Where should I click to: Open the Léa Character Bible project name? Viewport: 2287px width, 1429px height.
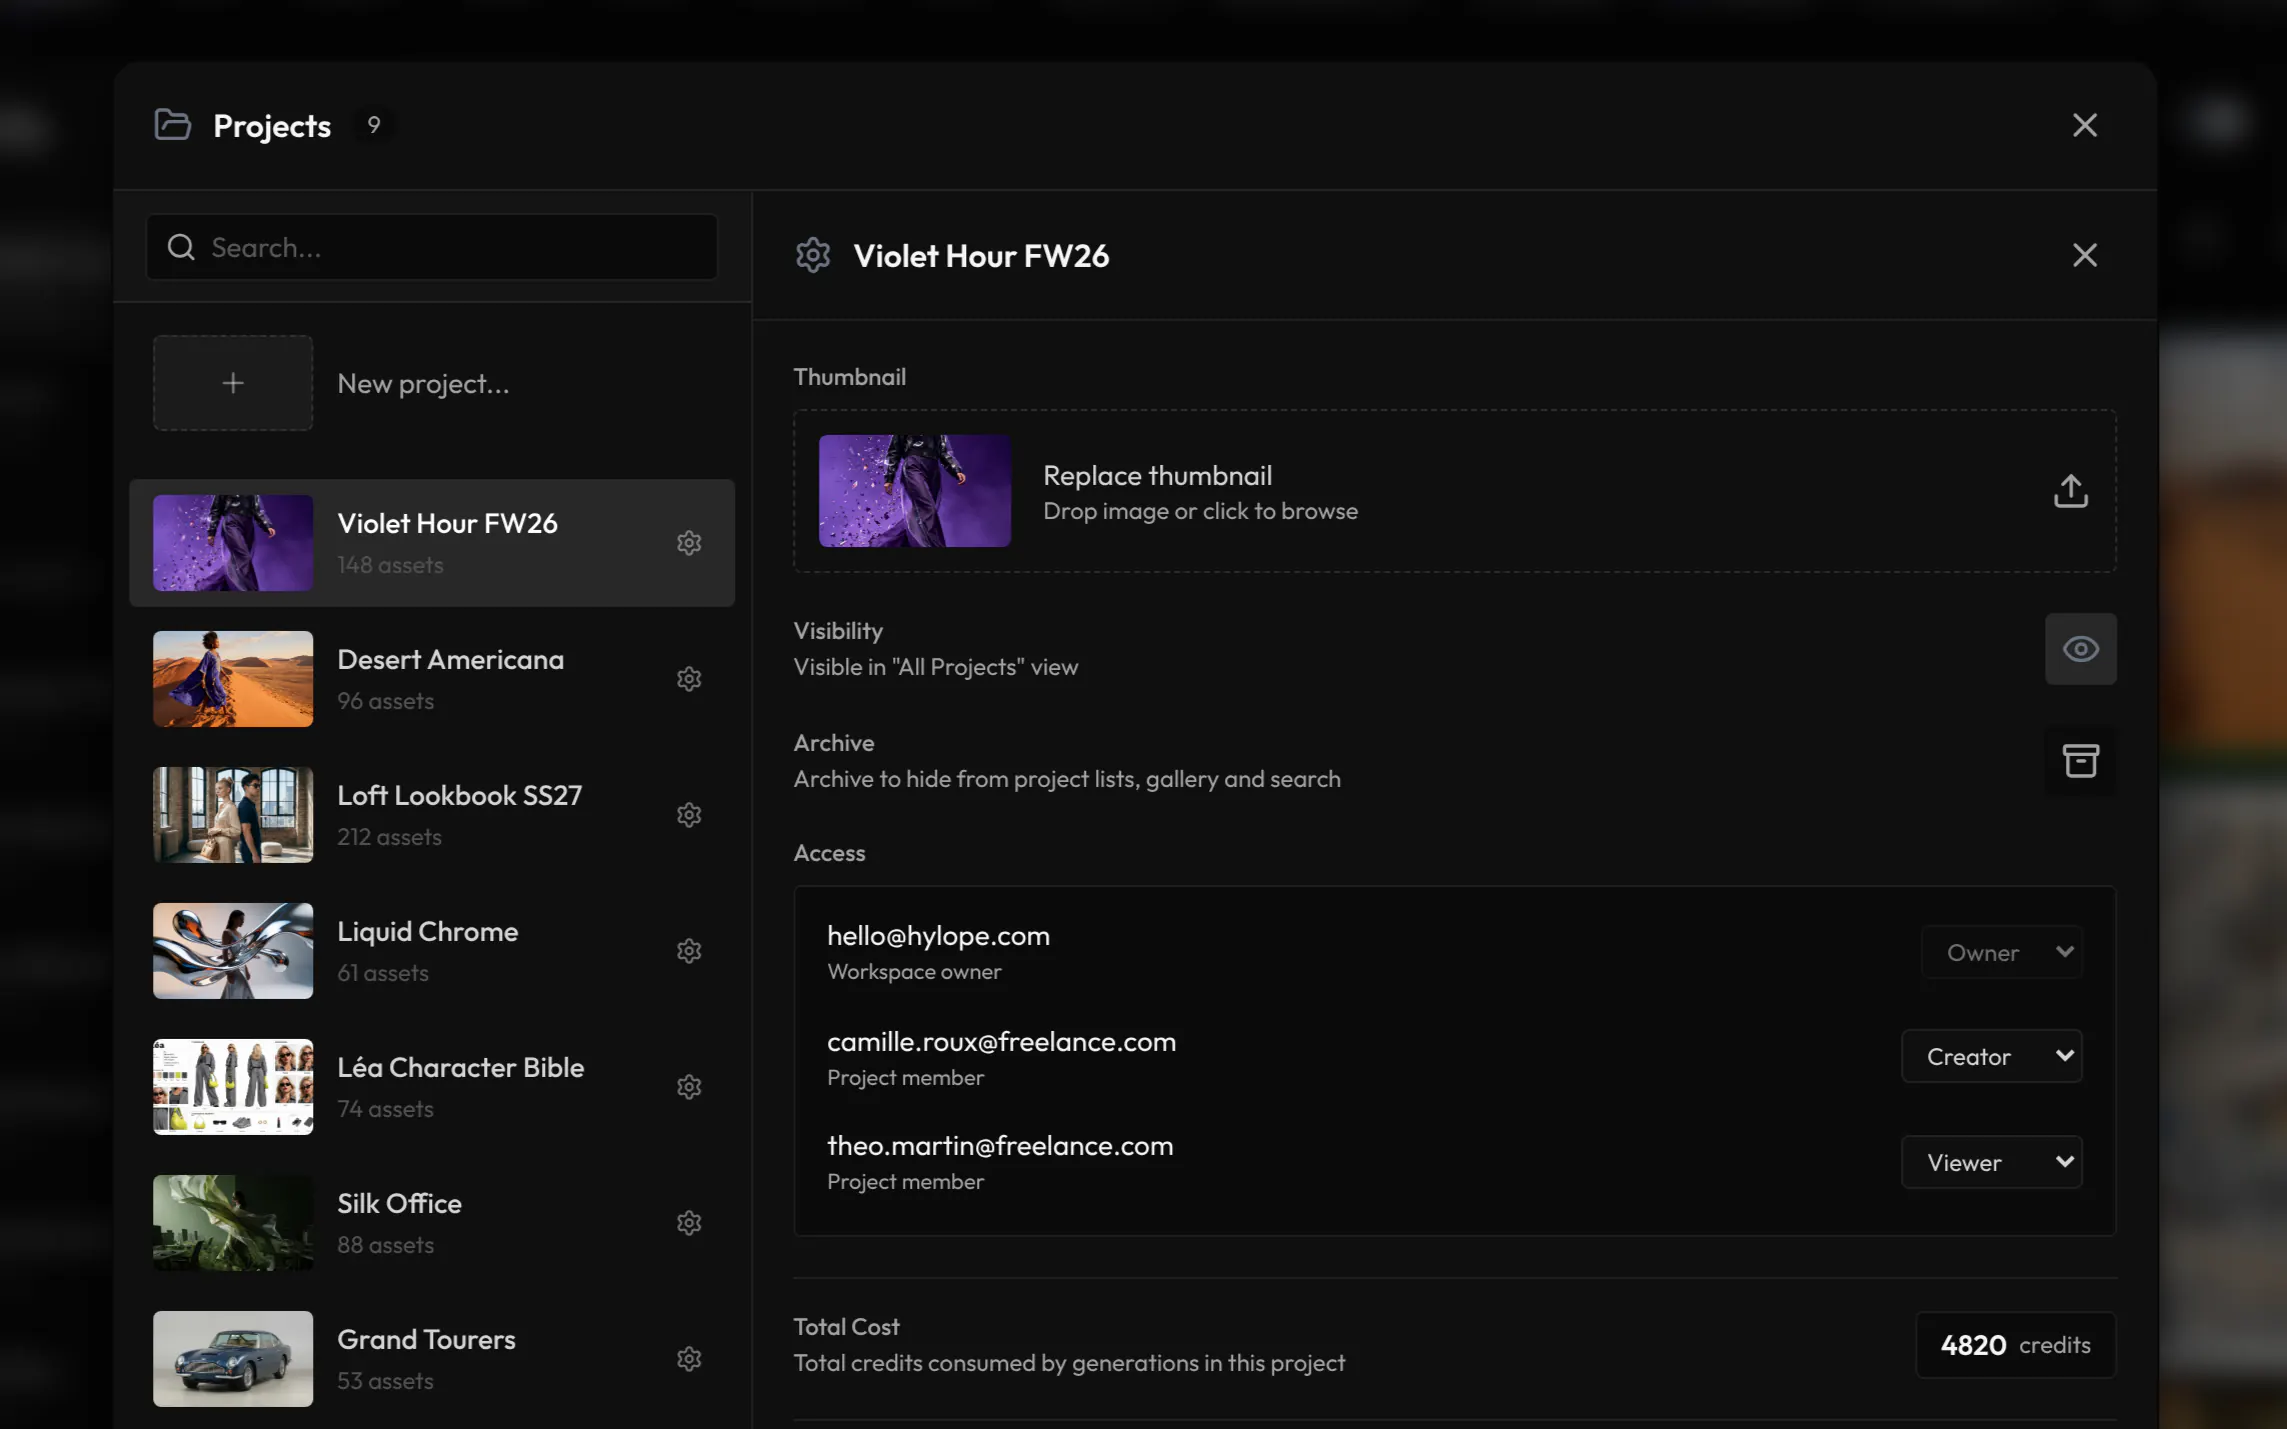[460, 1068]
